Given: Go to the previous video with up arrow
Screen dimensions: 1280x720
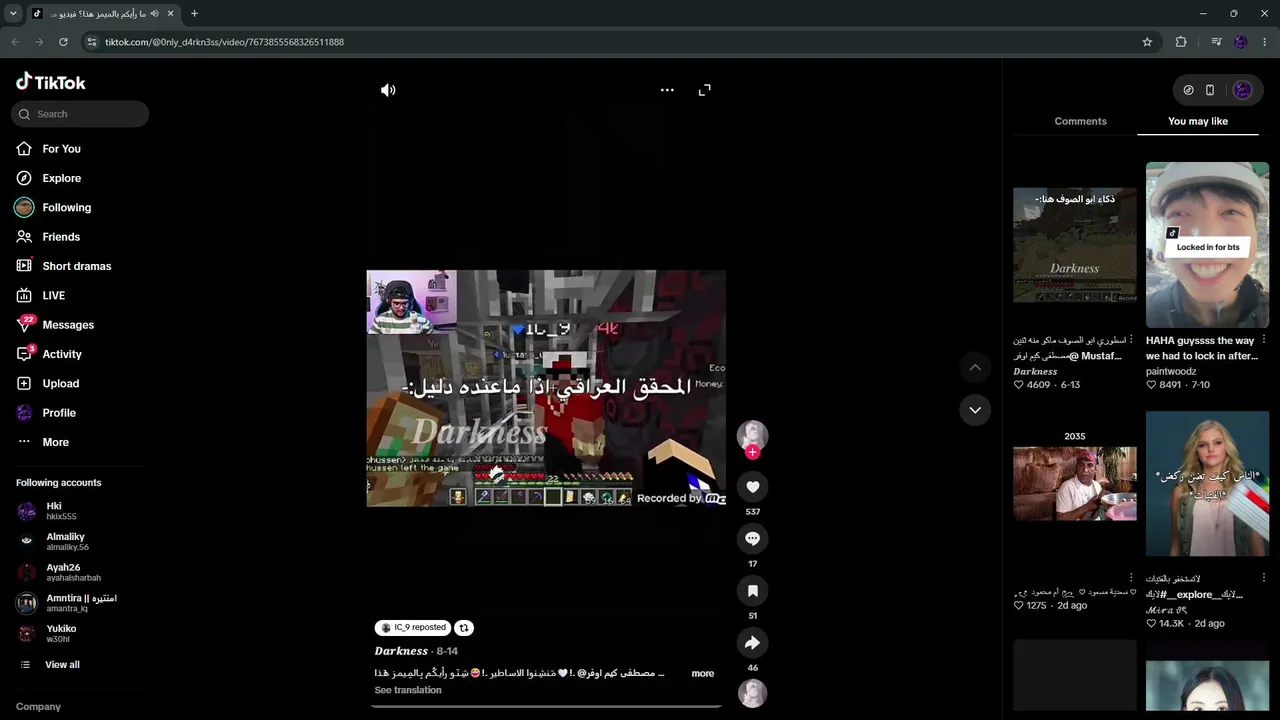Looking at the screenshot, I should coord(975,368).
